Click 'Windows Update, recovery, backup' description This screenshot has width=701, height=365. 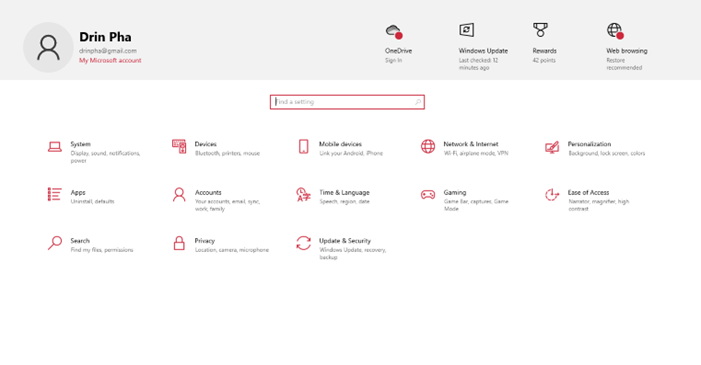[352, 254]
